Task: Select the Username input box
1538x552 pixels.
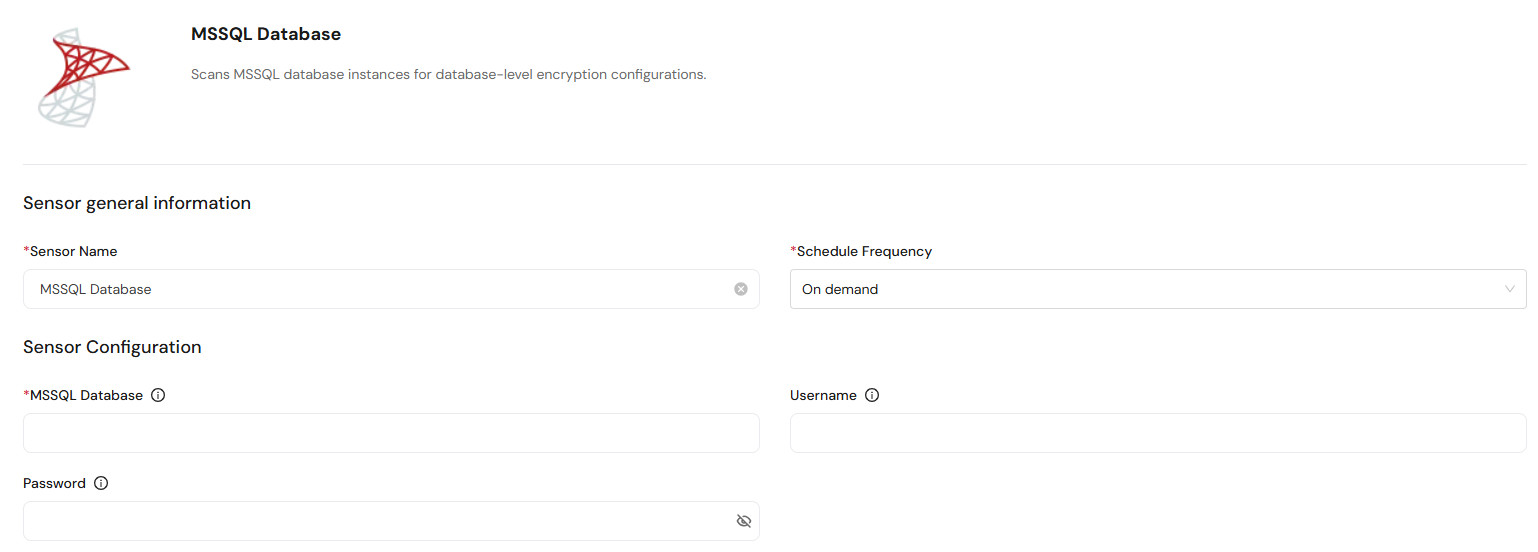Action: click(1158, 433)
